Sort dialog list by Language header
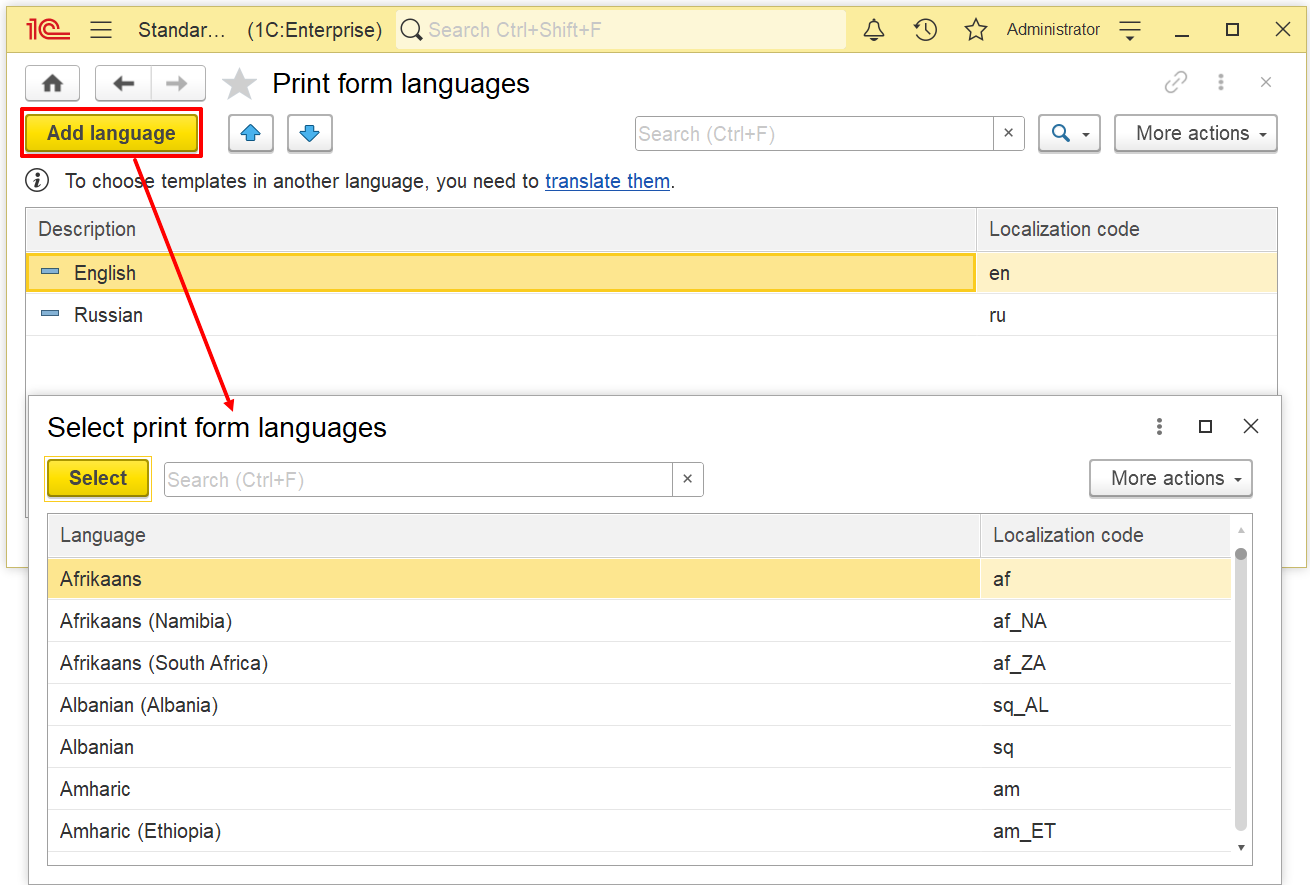This screenshot has width=1310, height=885. [x=514, y=535]
